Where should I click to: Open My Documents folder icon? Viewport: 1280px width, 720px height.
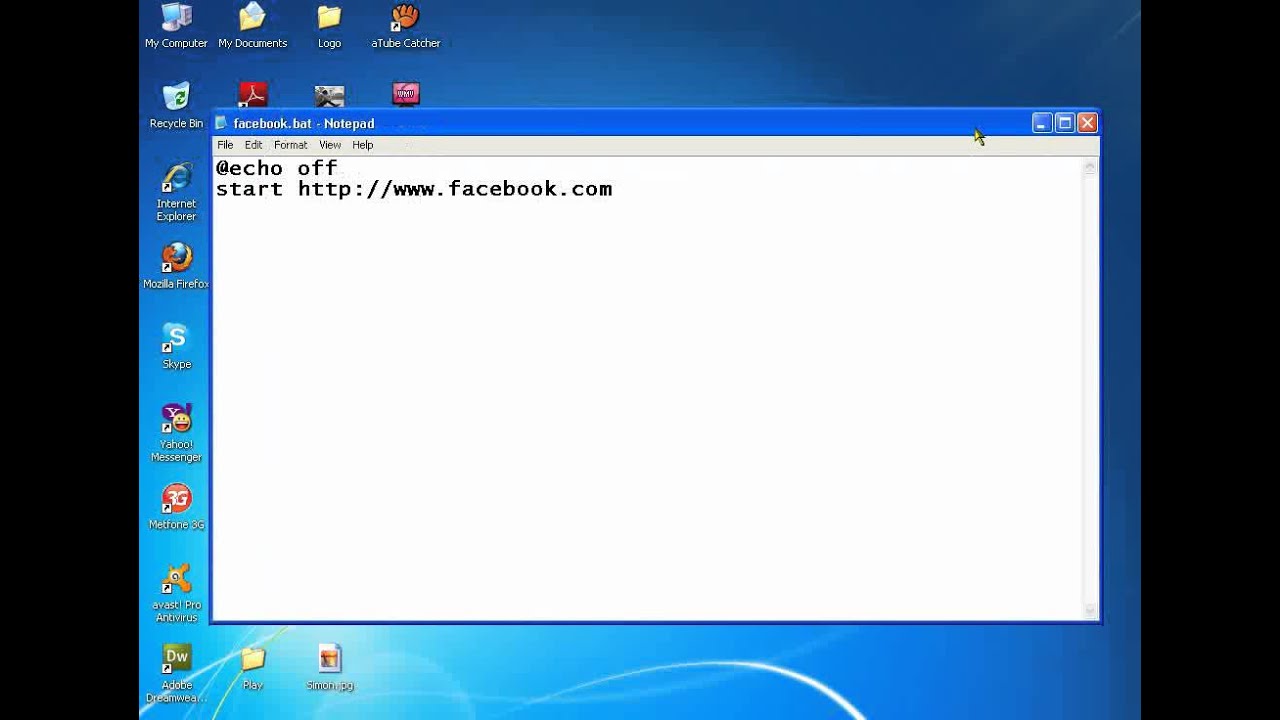pos(253,27)
